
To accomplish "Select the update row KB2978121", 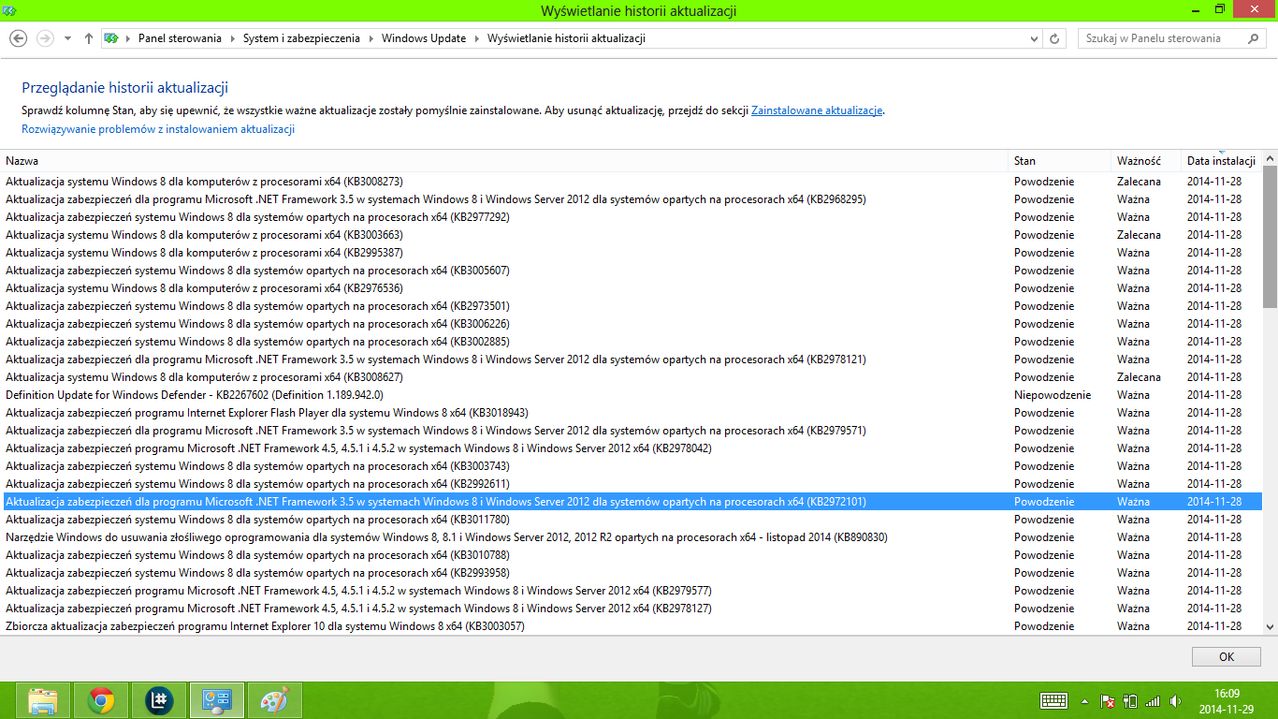I will coord(632,359).
